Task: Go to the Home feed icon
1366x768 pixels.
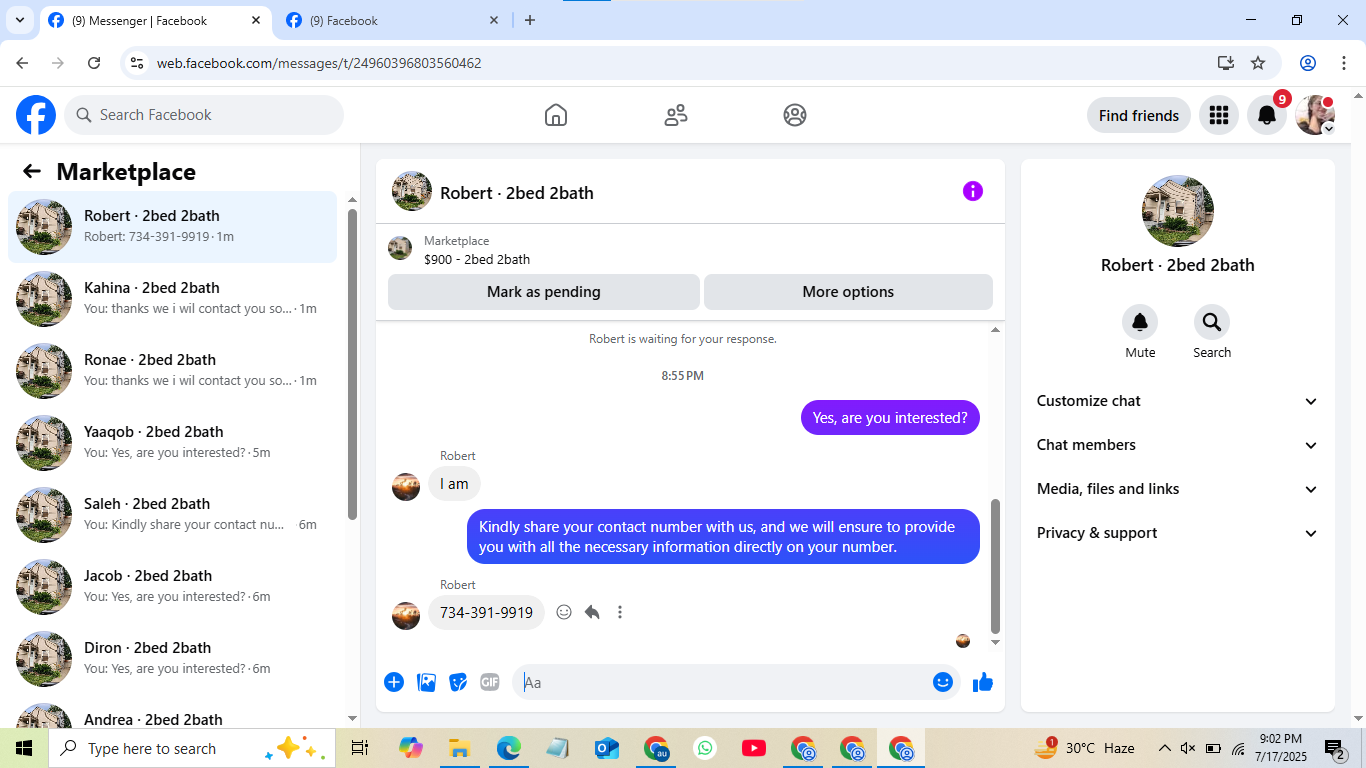Action: 556,115
